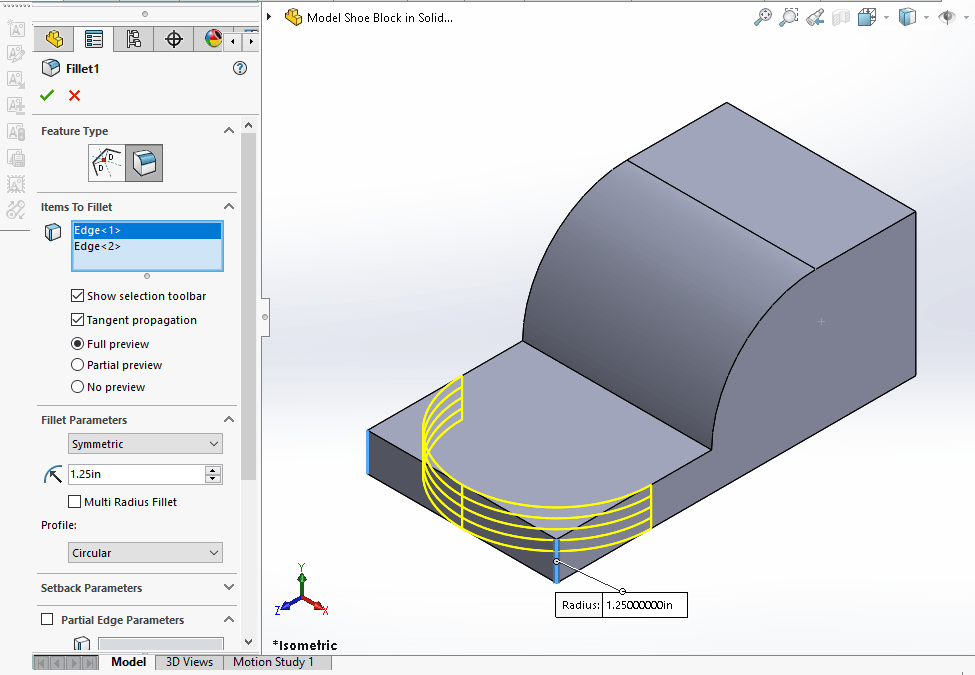Viewport: 975px width, 675px height.
Task: Select the manual FilletXpert feature type
Action: 107,162
